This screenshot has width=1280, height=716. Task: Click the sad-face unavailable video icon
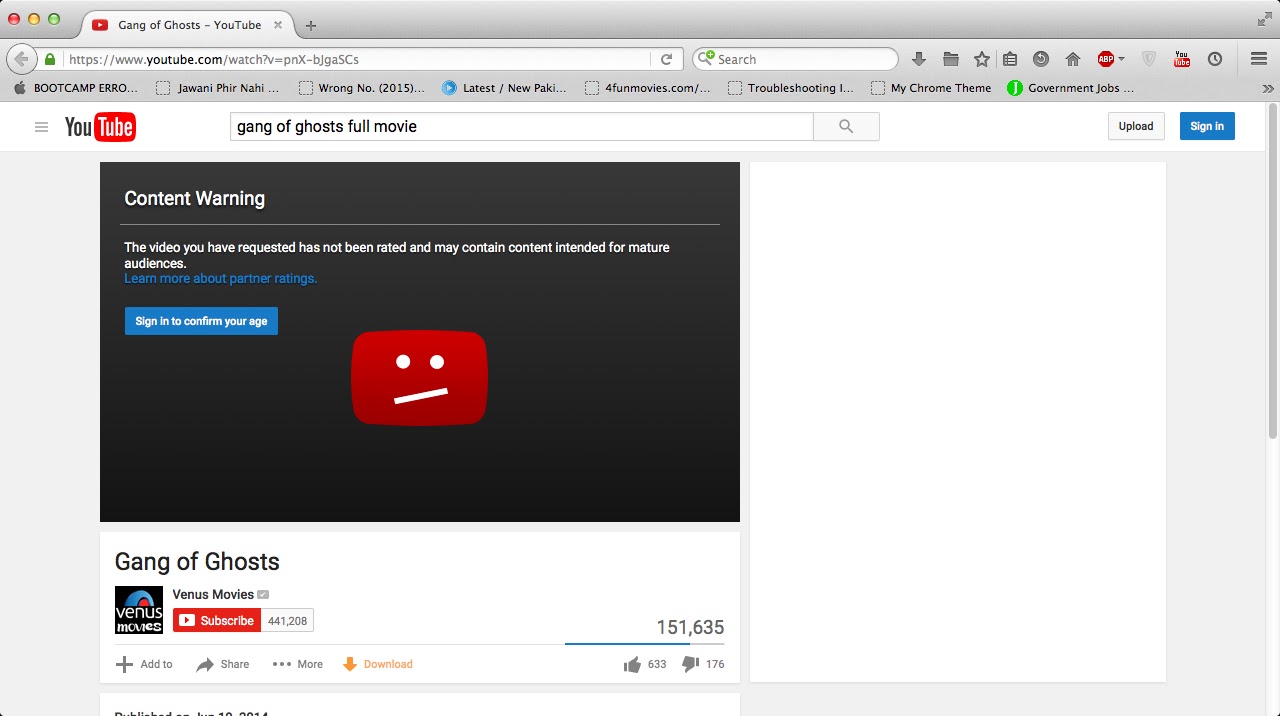(x=419, y=378)
